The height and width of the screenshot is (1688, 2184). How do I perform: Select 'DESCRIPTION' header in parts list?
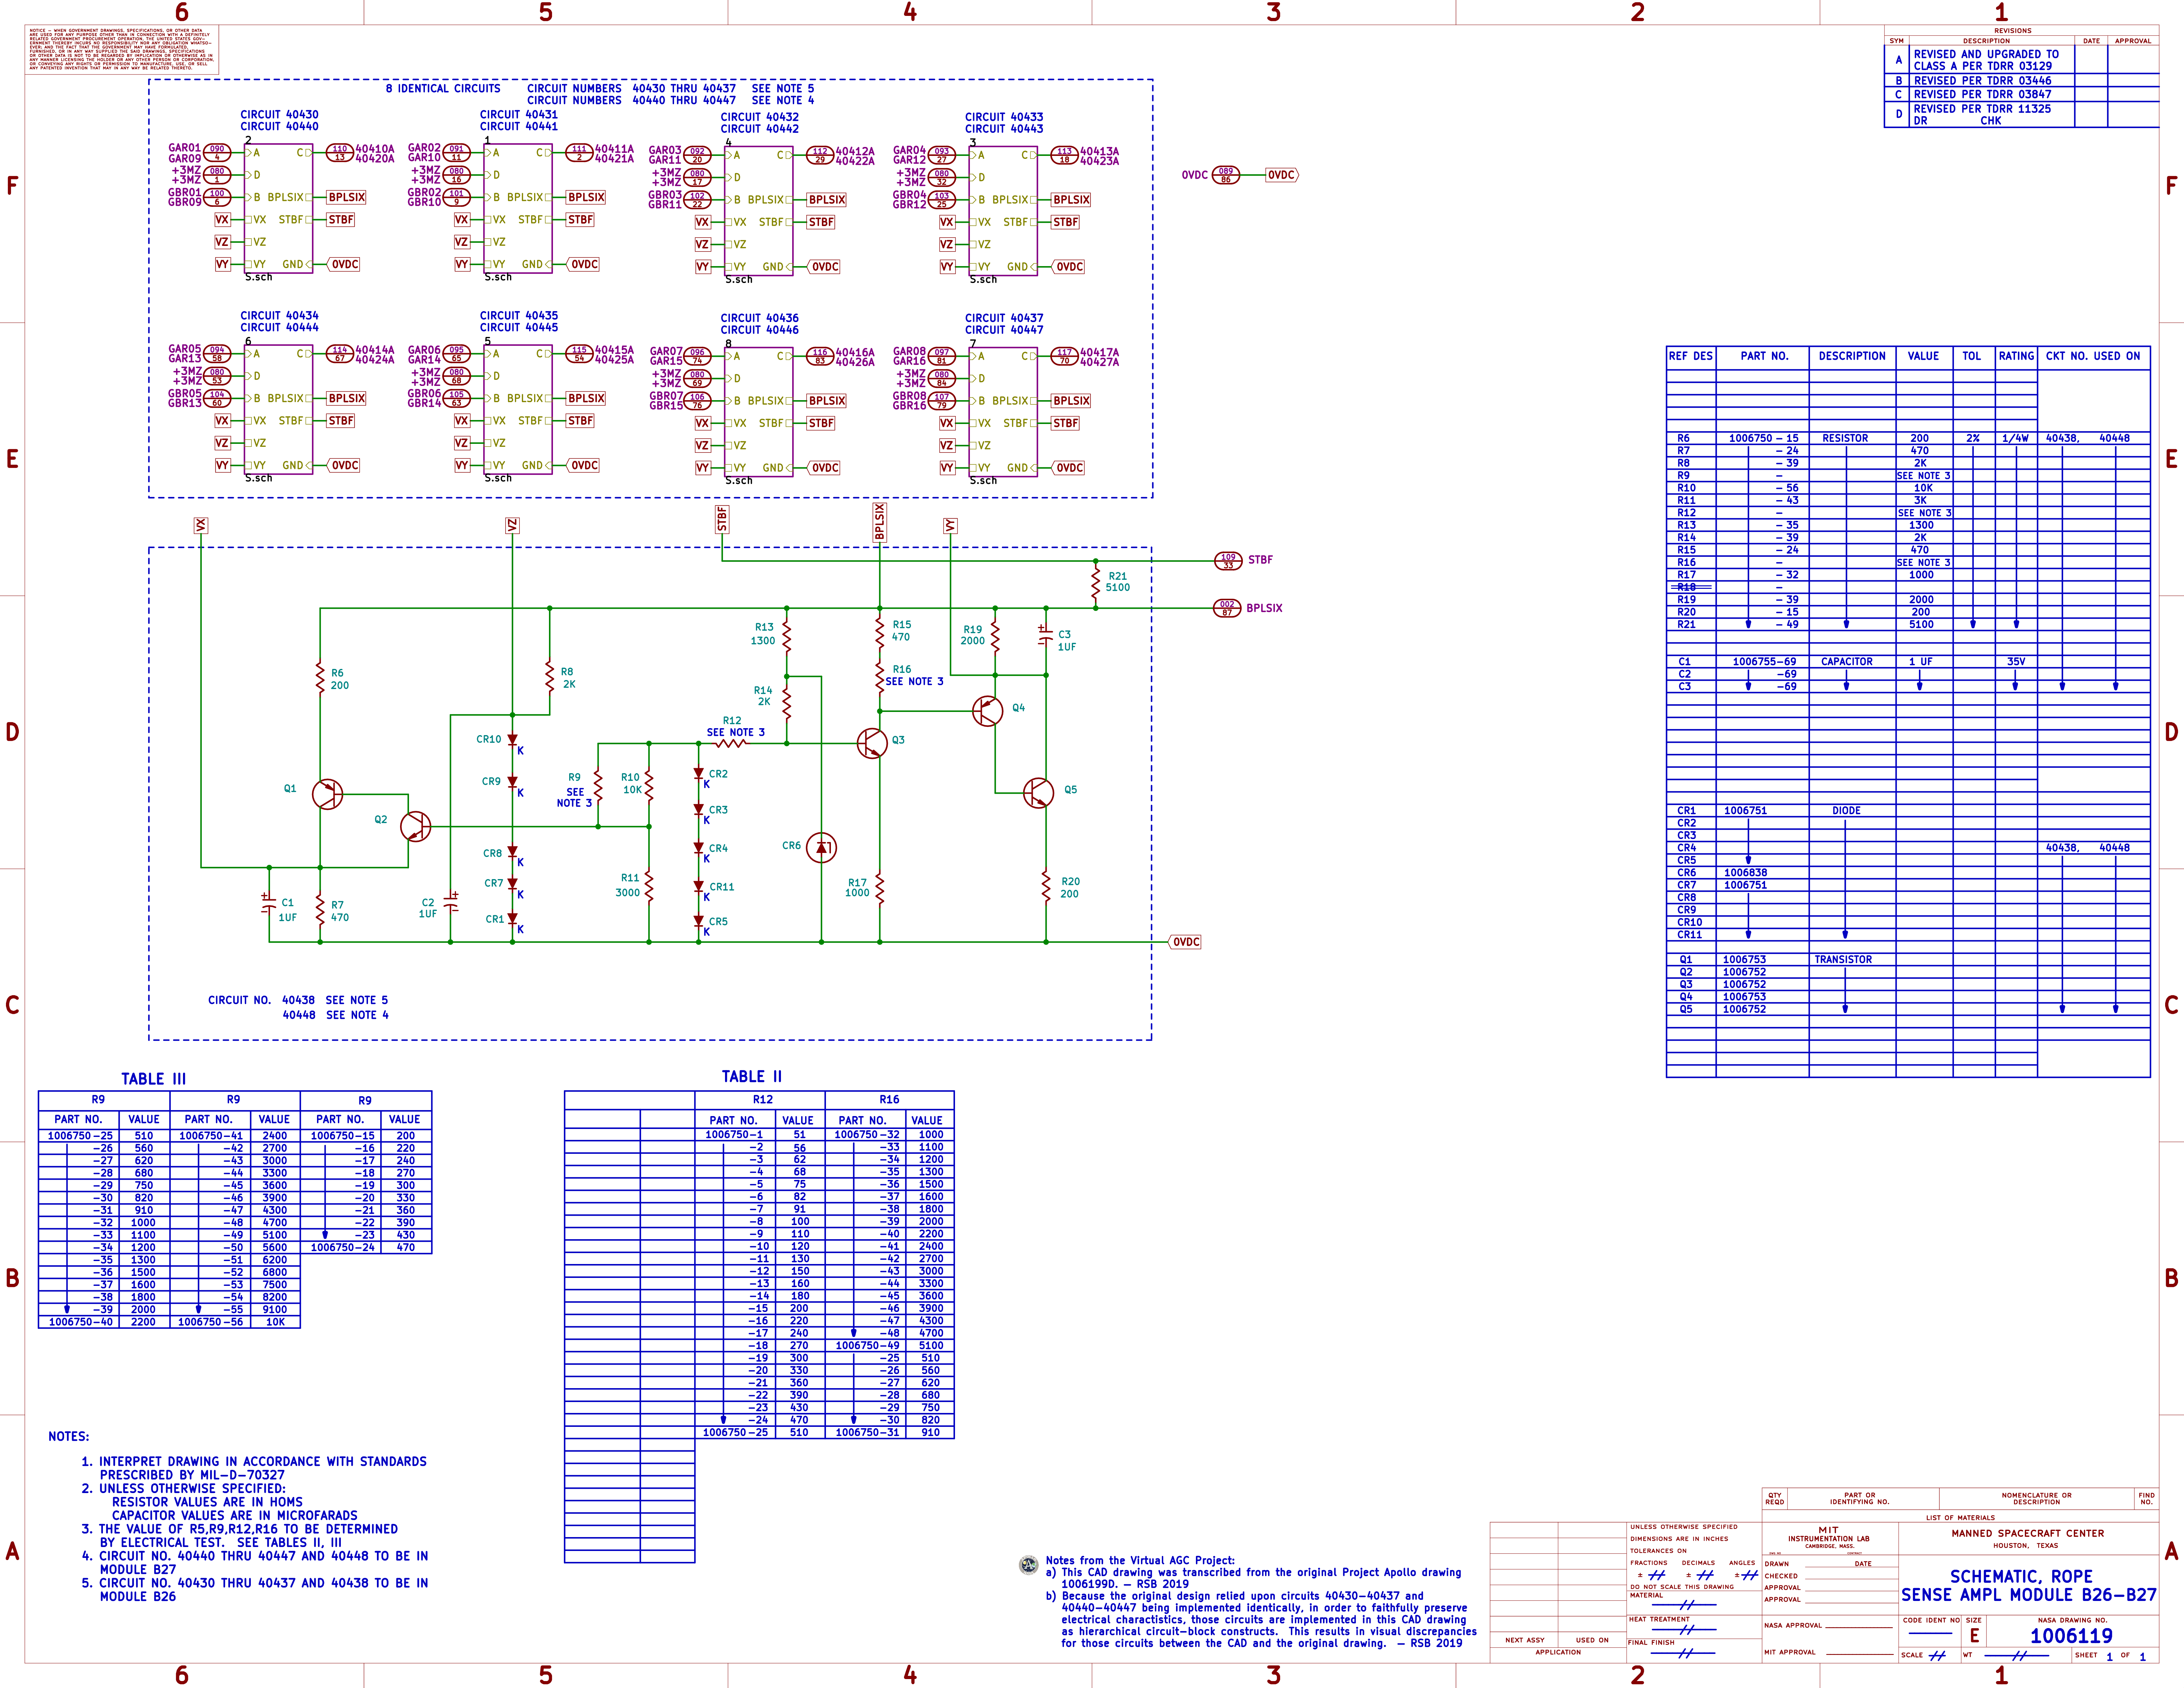(1852, 356)
